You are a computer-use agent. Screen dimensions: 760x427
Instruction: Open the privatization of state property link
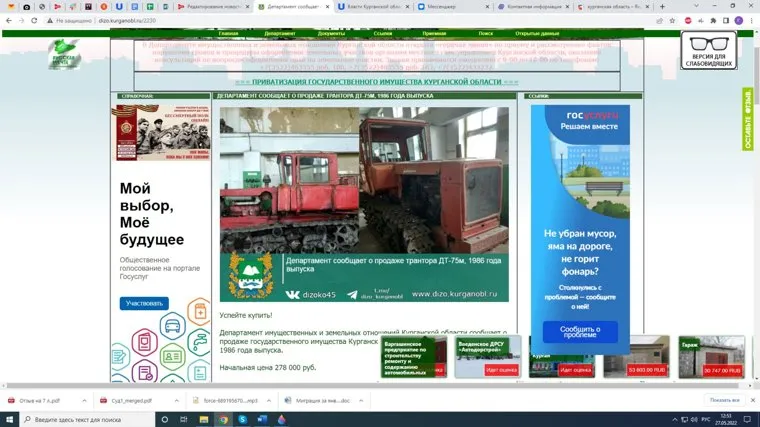376,82
